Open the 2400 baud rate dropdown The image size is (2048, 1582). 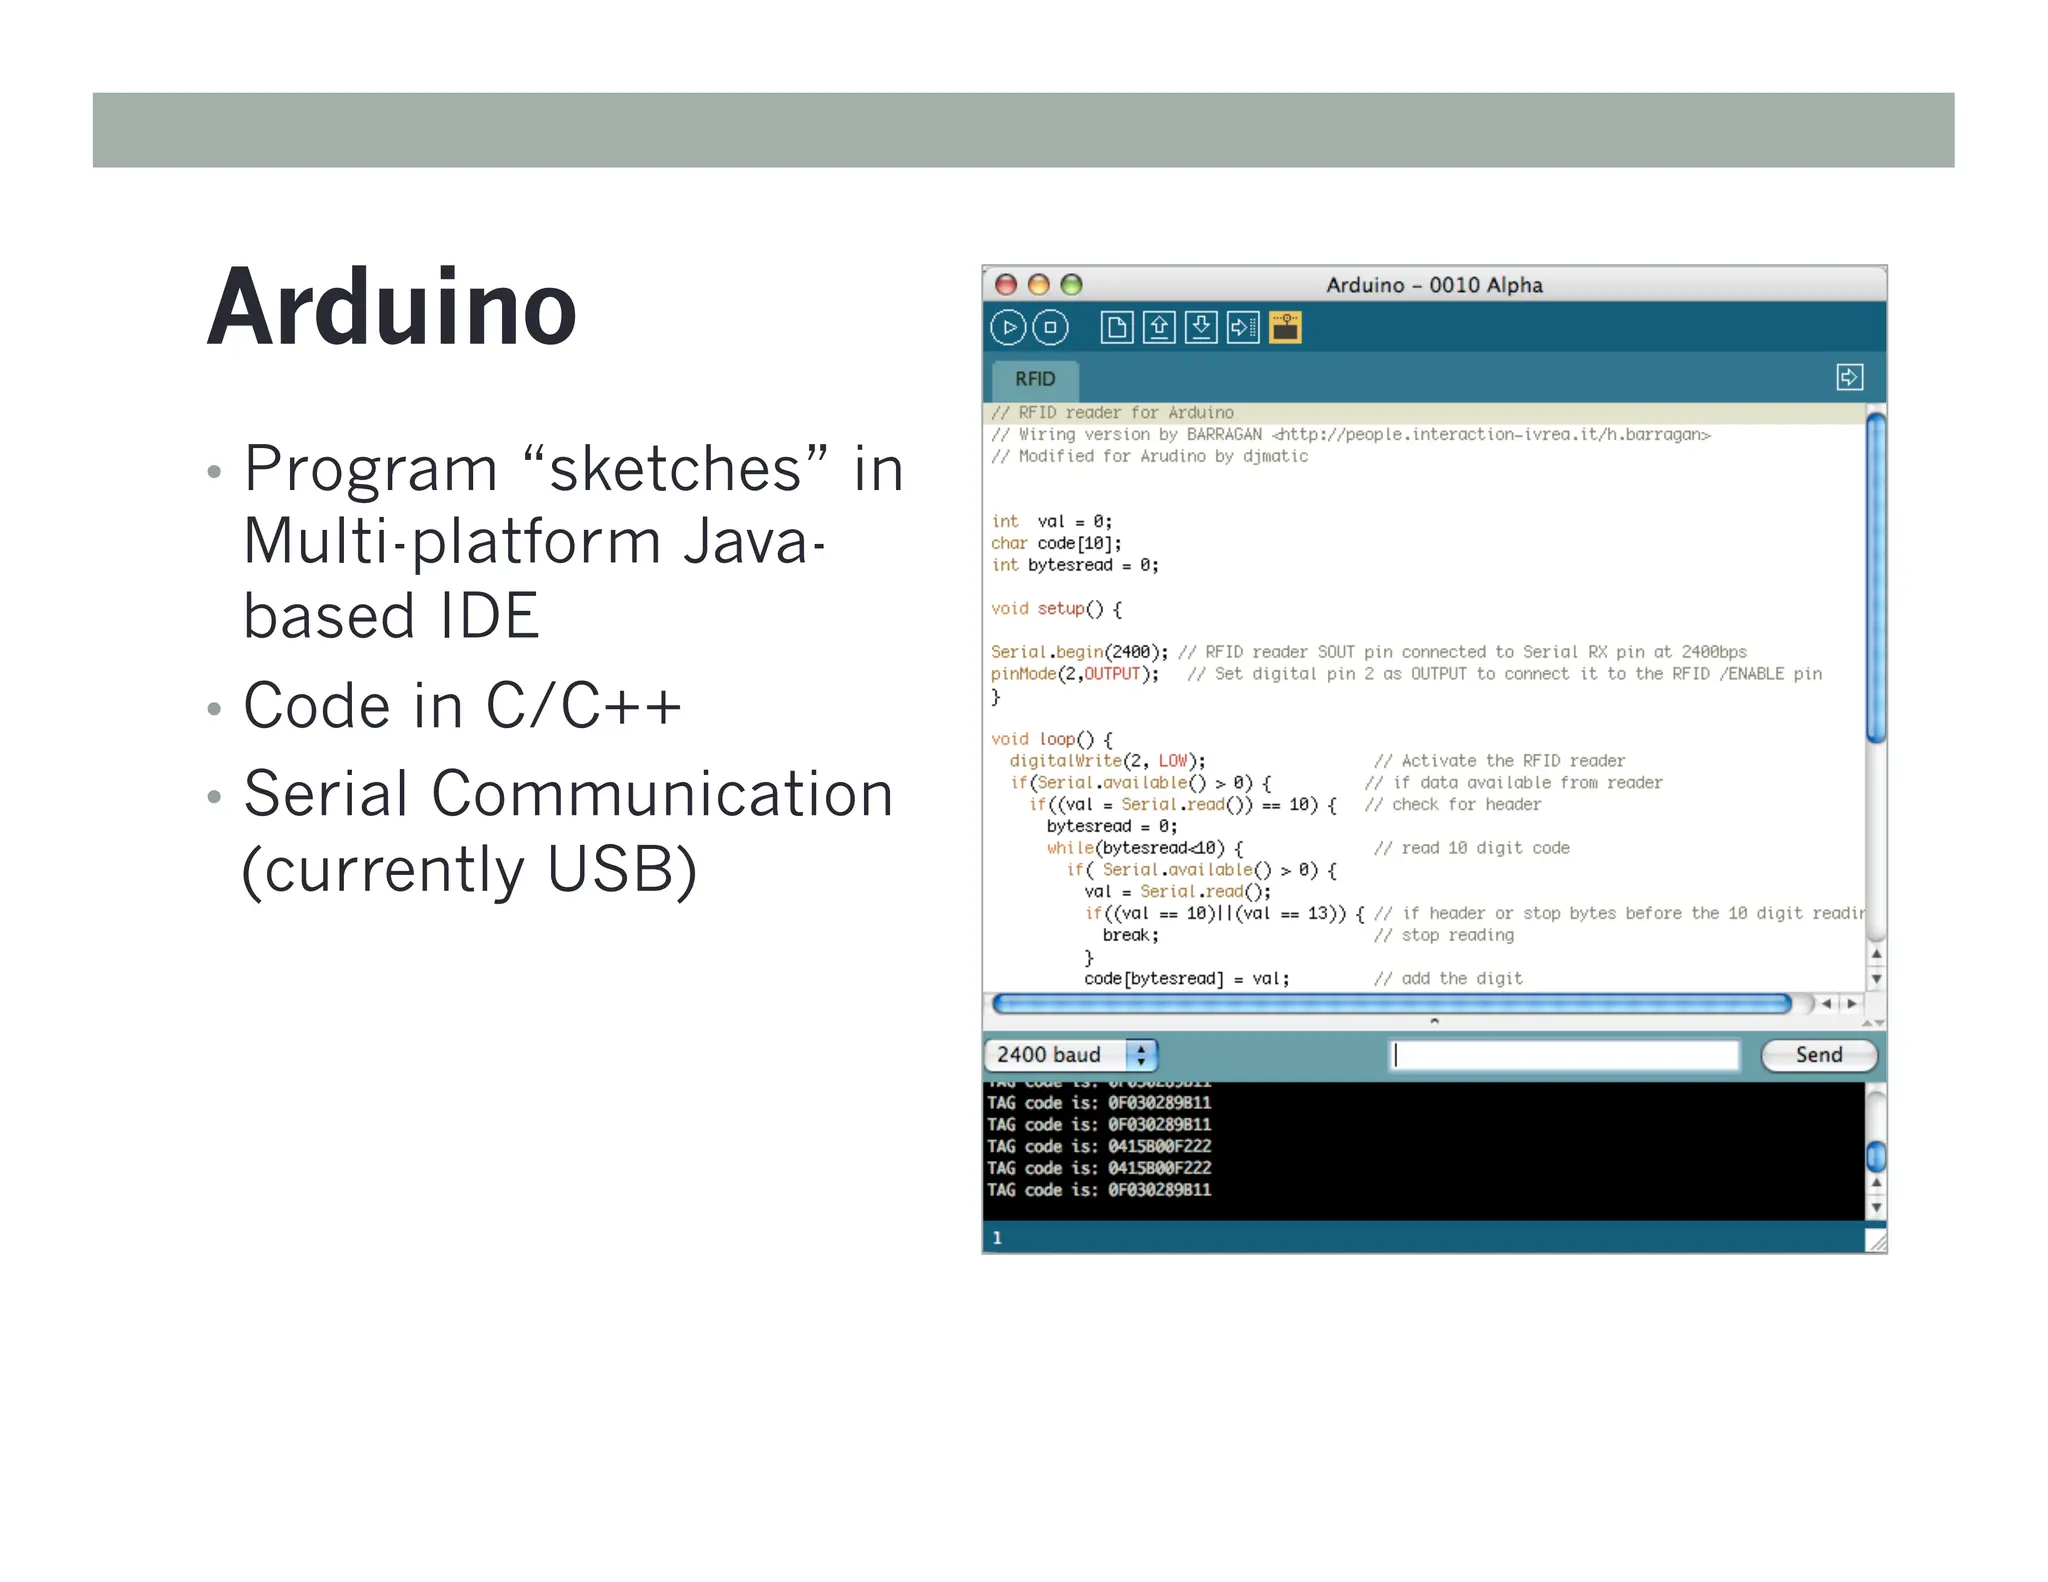tap(1071, 1055)
